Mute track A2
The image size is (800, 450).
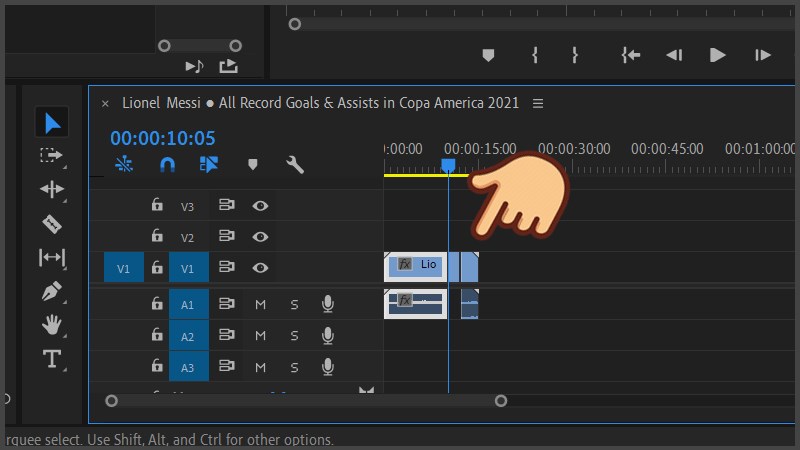click(x=260, y=336)
